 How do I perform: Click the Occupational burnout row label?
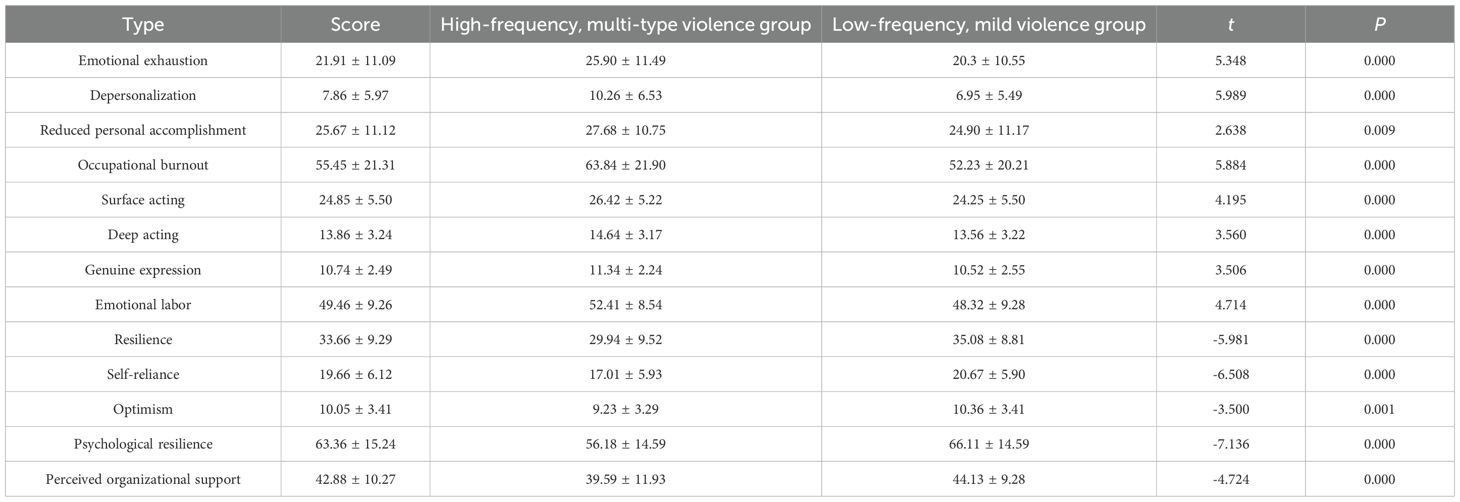tap(143, 165)
